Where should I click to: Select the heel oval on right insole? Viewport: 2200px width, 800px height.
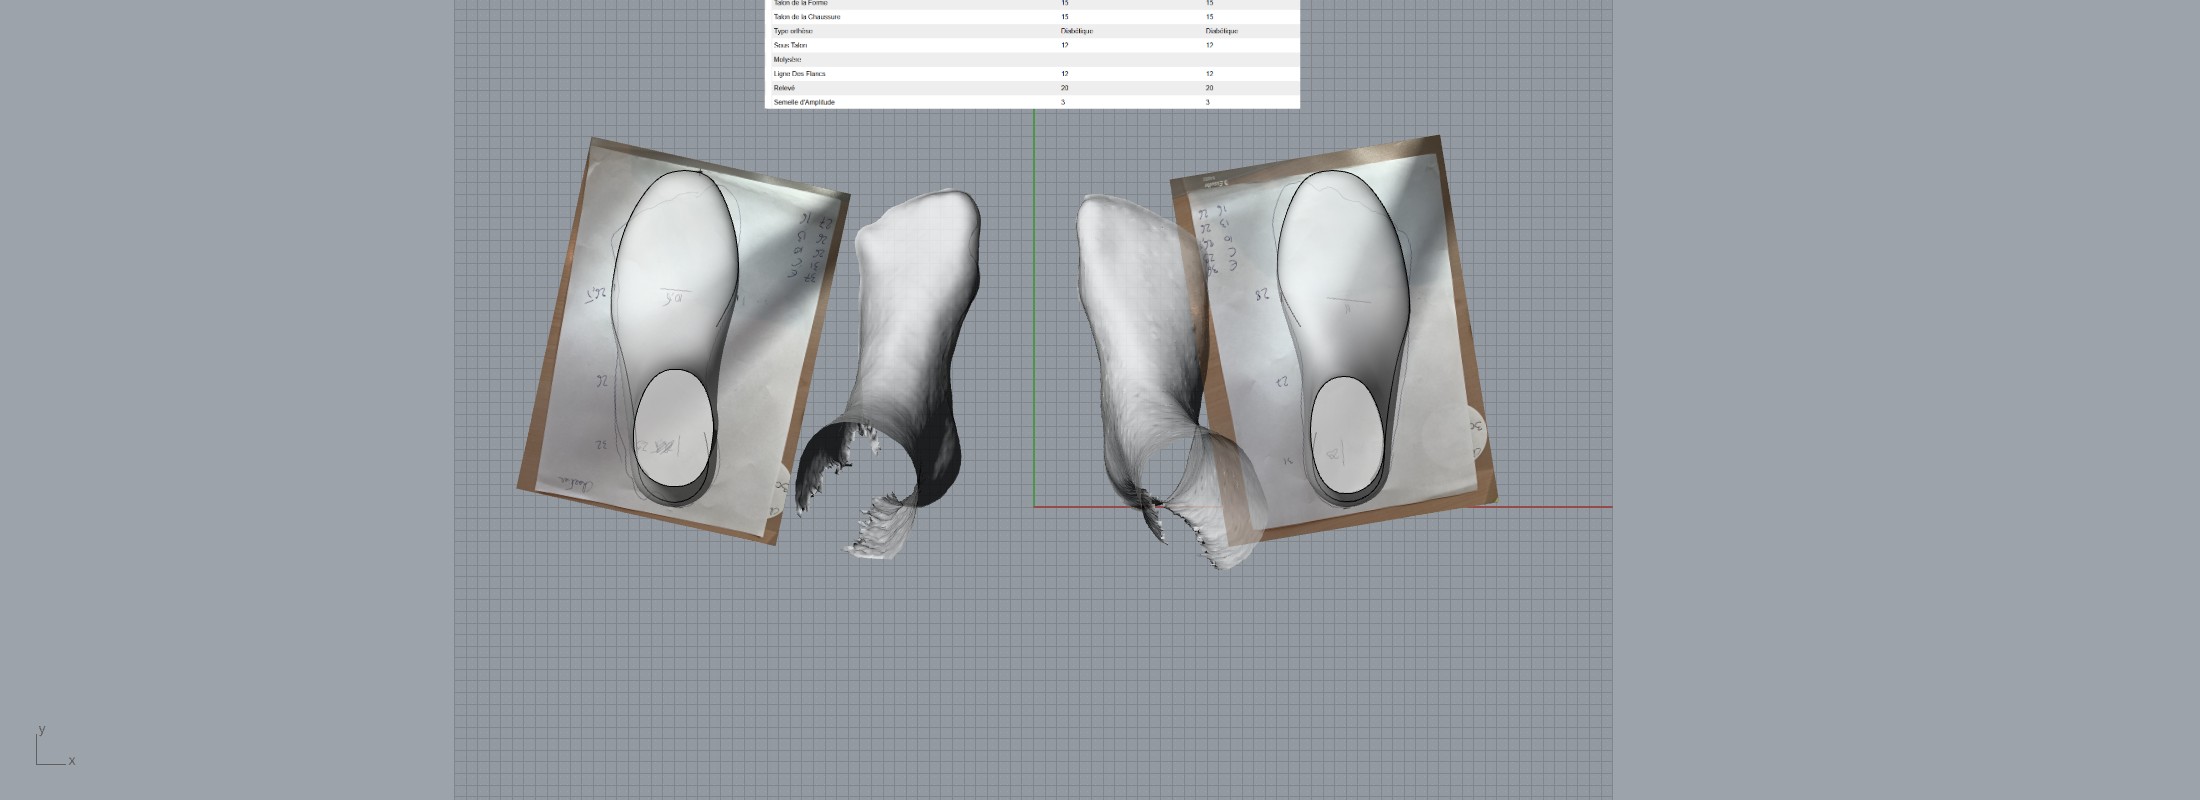(x=1348, y=435)
